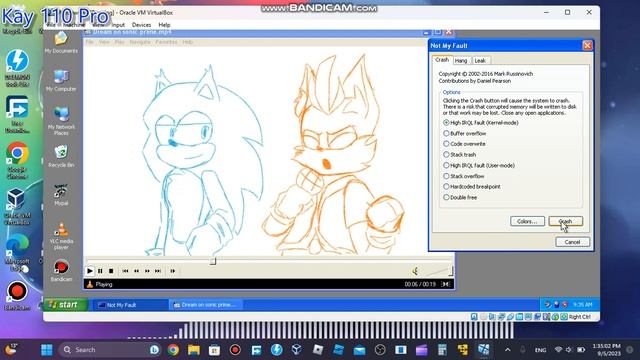Select the Double free radio option
Viewport: 640px width, 360px height.
point(460,198)
